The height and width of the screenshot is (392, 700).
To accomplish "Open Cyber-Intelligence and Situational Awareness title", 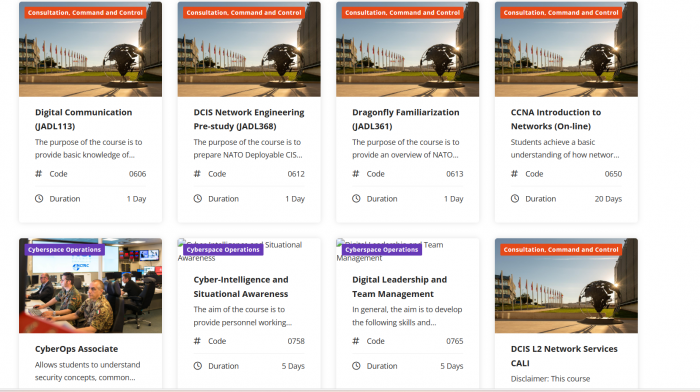I will [241, 287].
